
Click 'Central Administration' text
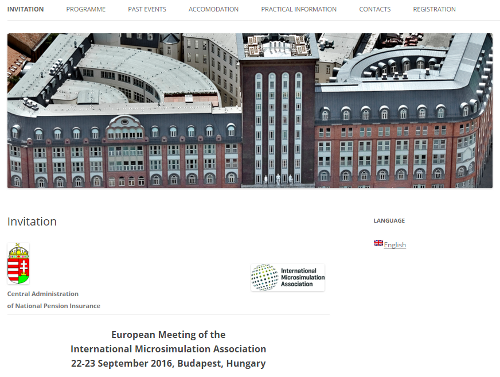(43, 294)
